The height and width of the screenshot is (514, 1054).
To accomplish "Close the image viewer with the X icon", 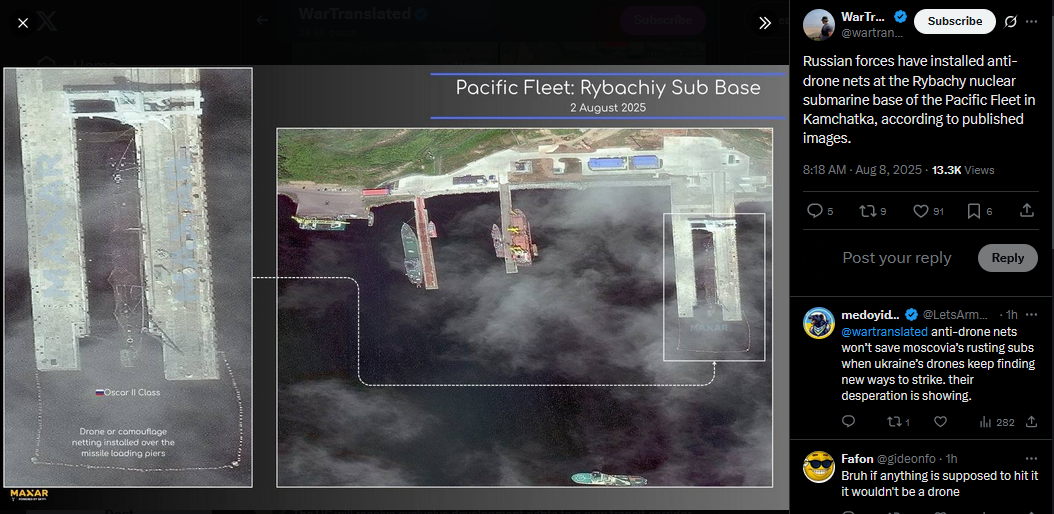I will (x=23, y=23).
